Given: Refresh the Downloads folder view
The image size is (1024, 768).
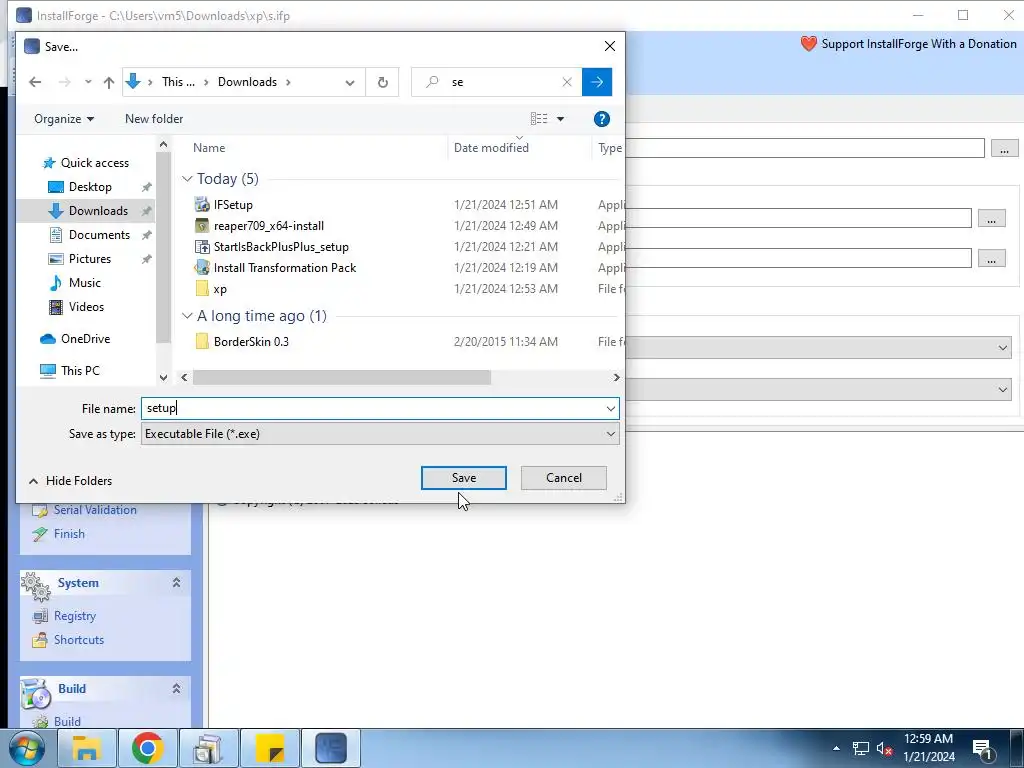Looking at the screenshot, I should click(383, 82).
